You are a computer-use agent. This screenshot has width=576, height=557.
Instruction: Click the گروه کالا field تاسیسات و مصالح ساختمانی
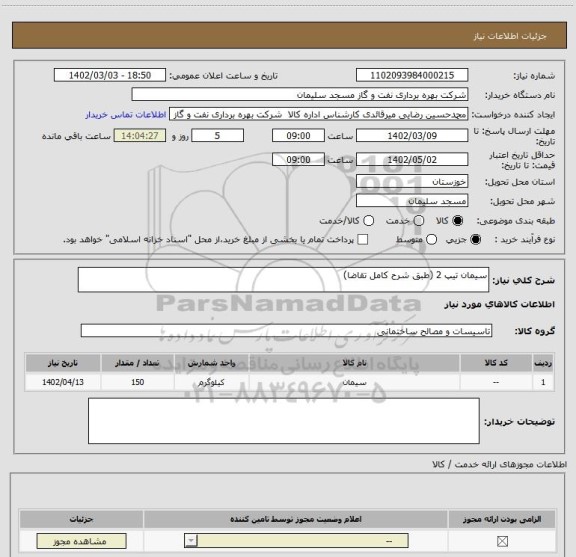click(286, 331)
